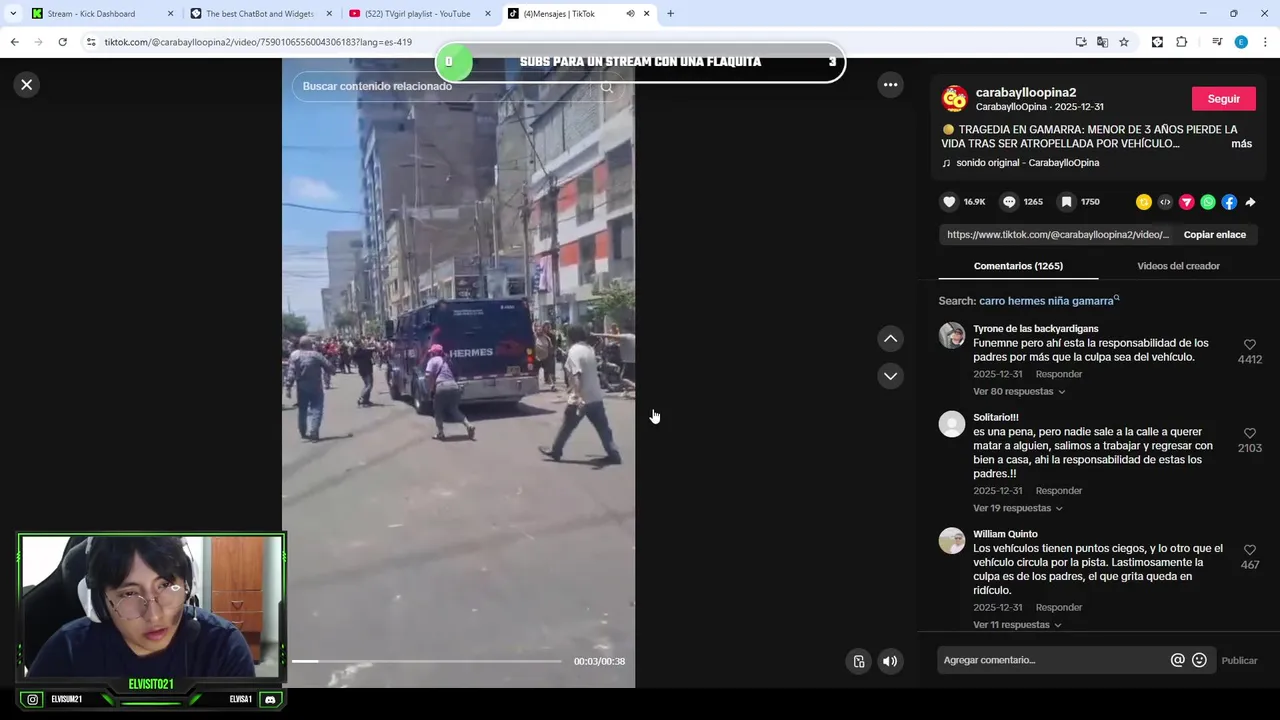Screen dimensions: 1280x720
Task: Get the embed code icon
Action: tap(1165, 202)
